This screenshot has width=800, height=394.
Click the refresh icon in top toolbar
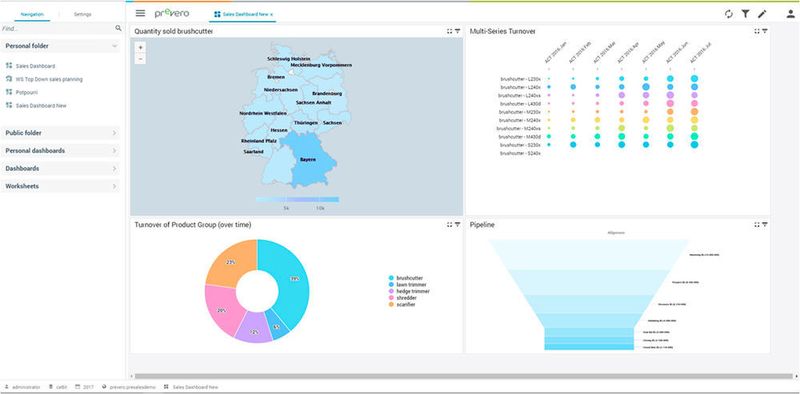tap(729, 14)
